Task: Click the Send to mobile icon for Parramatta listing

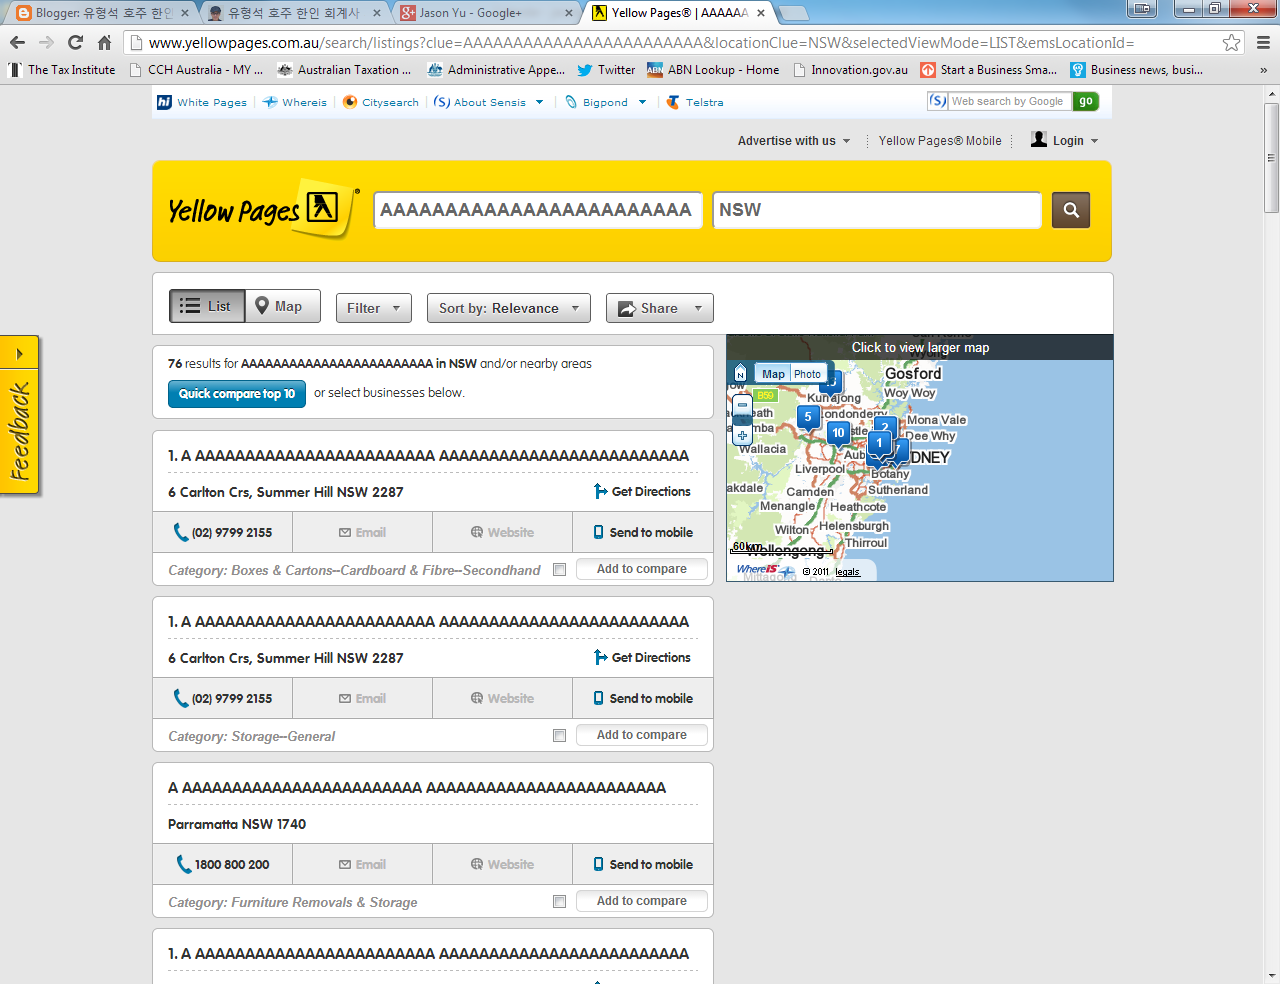Action: 597,864
